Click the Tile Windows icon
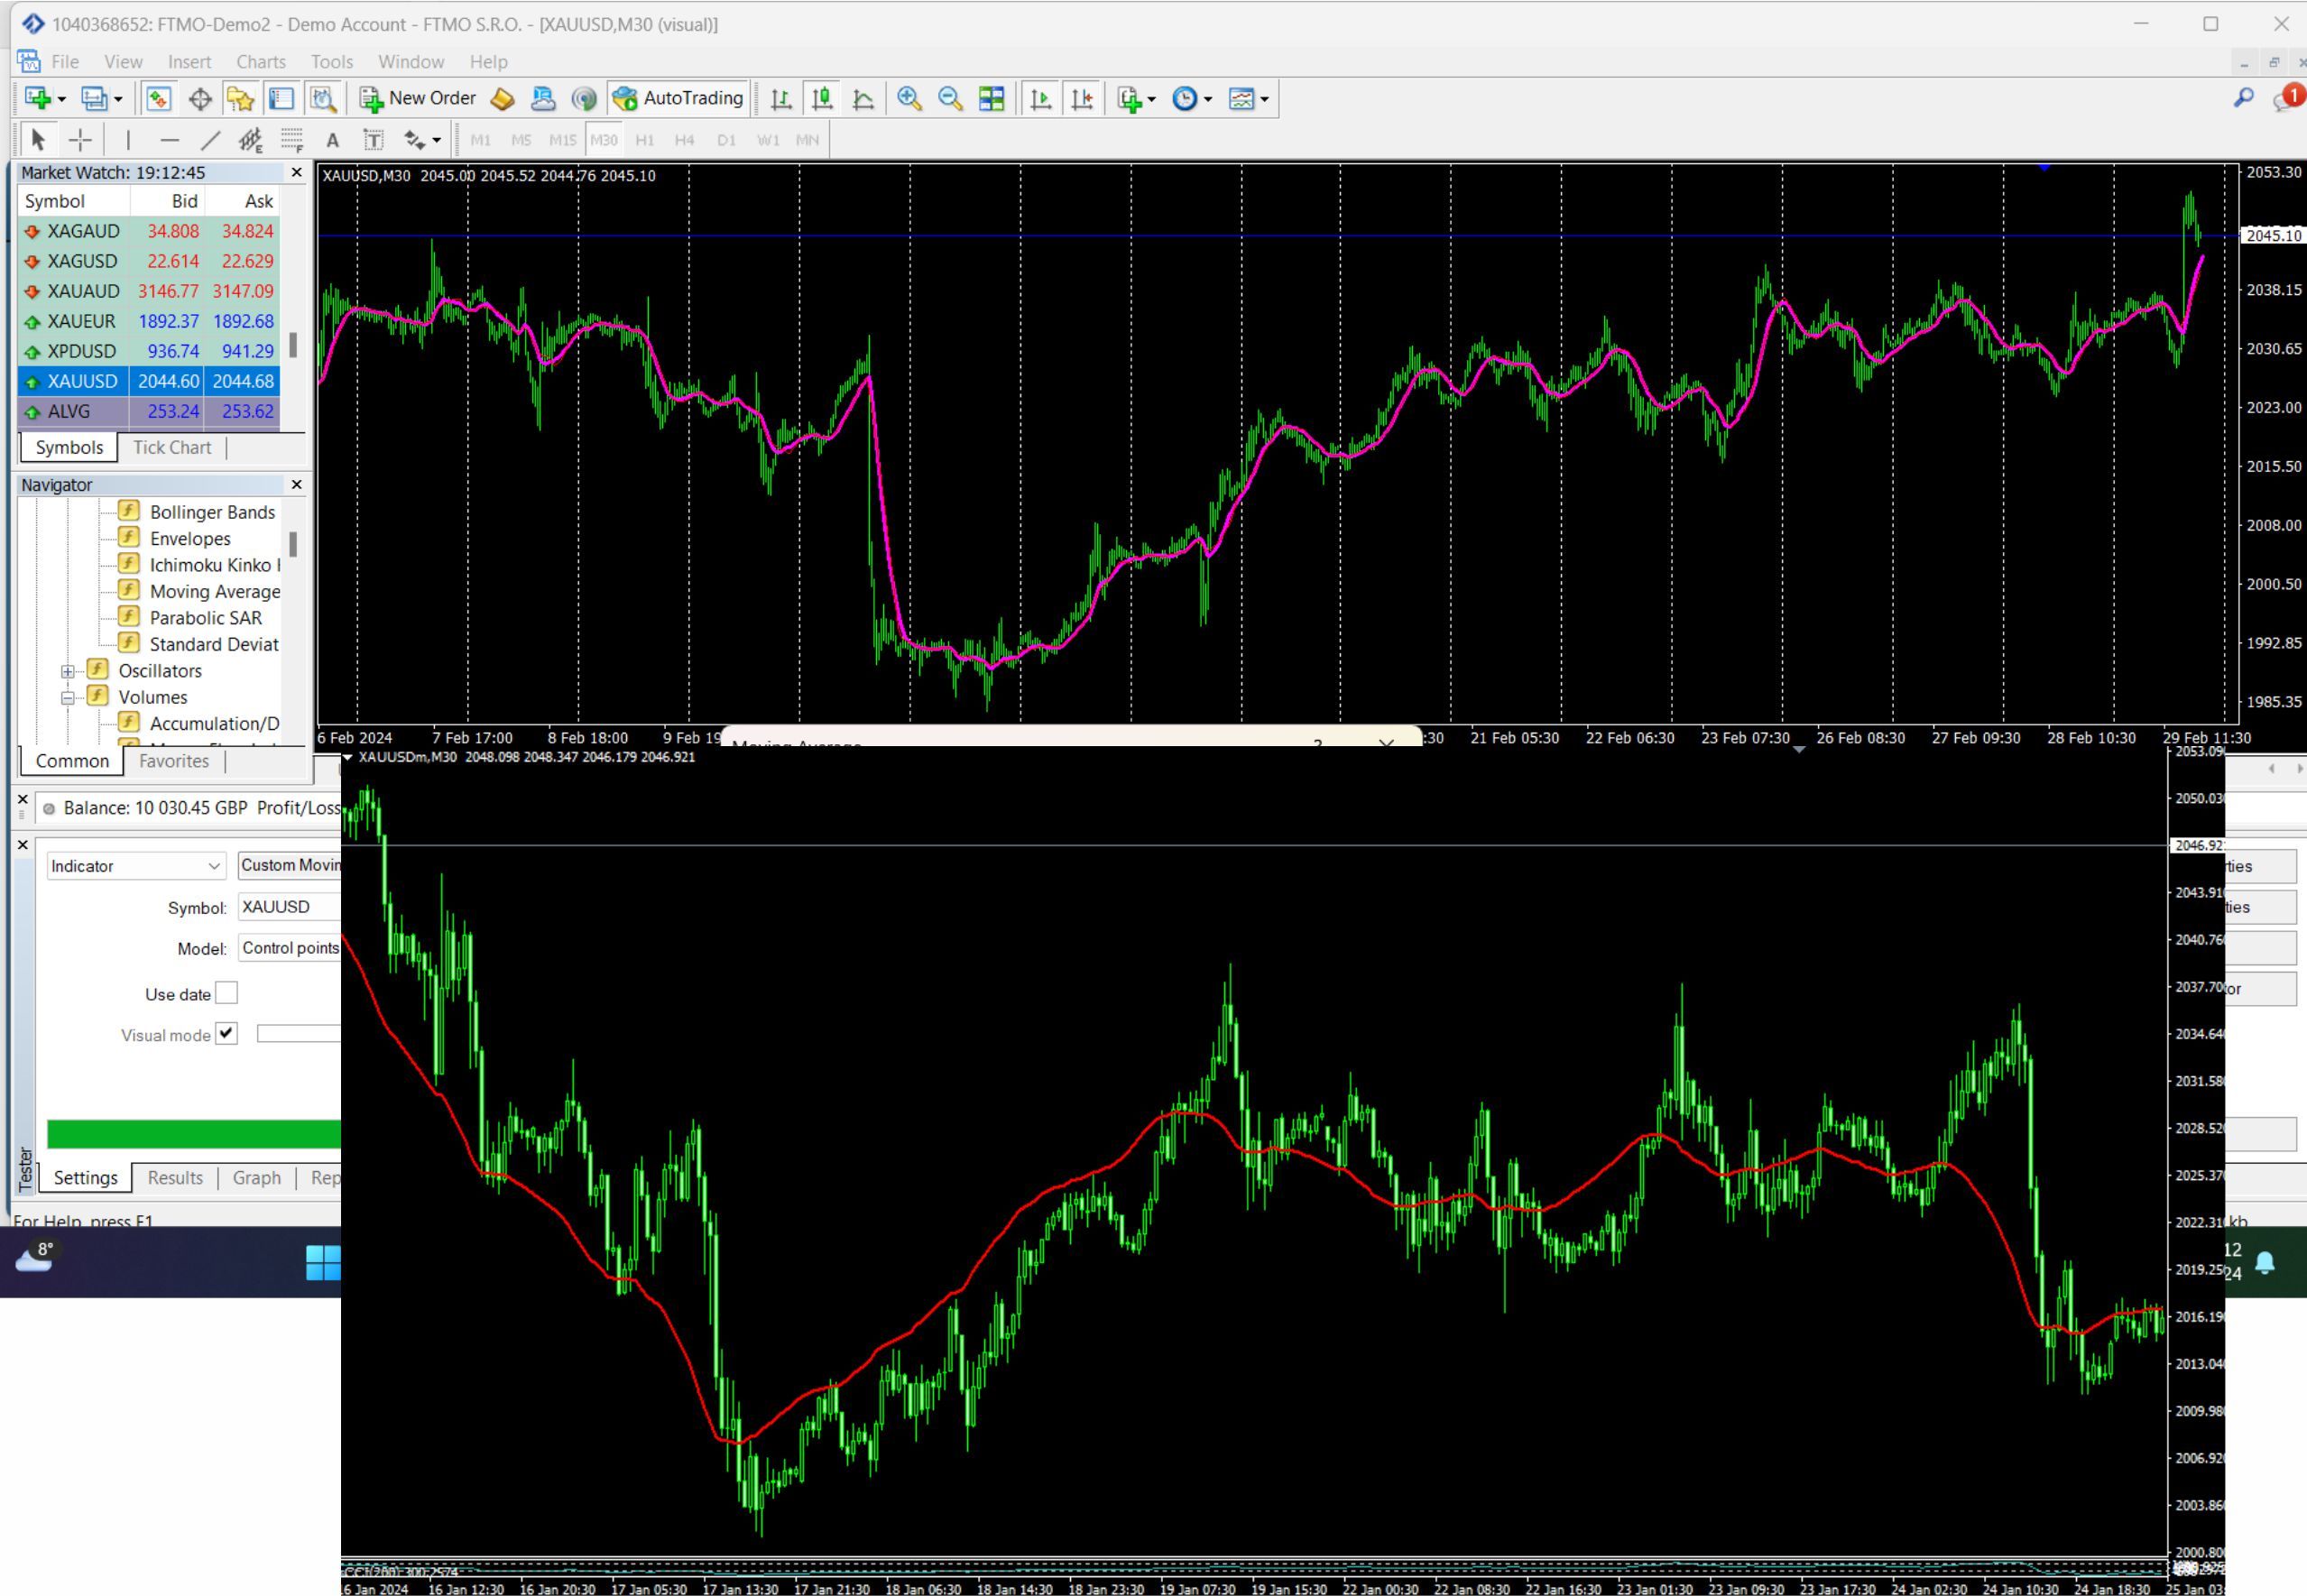Viewport: 2307px width, 1596px height. coord(991,98)
